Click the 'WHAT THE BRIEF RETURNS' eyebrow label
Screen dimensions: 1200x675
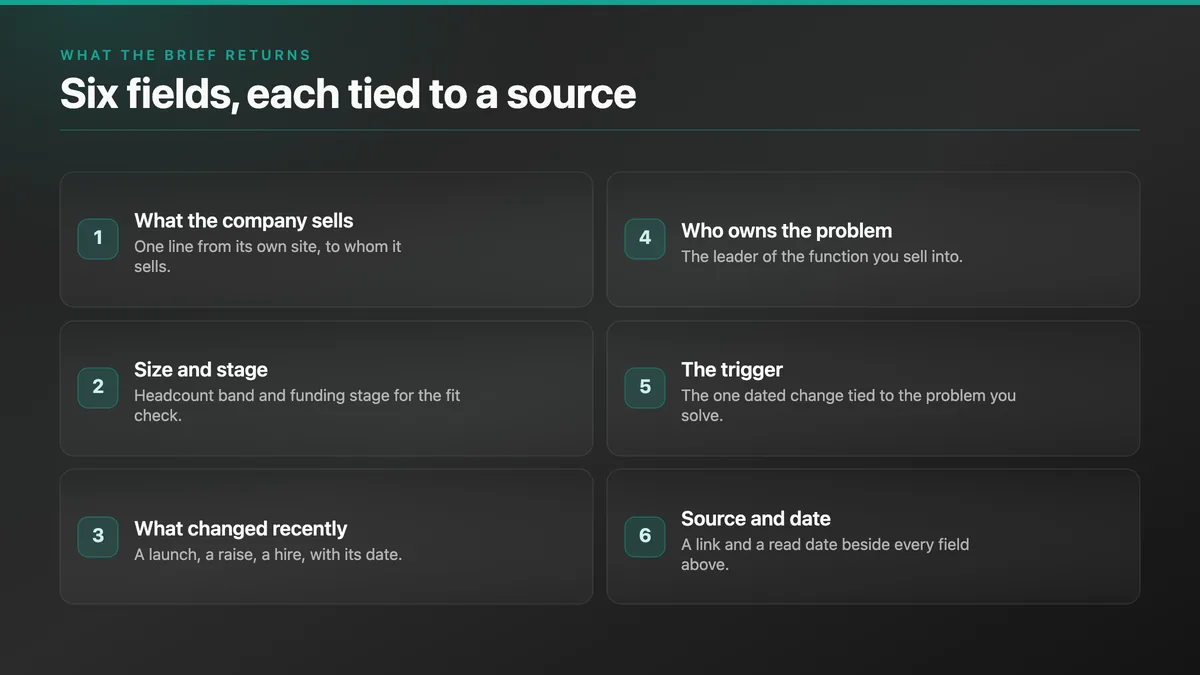(x=186, y=55)
